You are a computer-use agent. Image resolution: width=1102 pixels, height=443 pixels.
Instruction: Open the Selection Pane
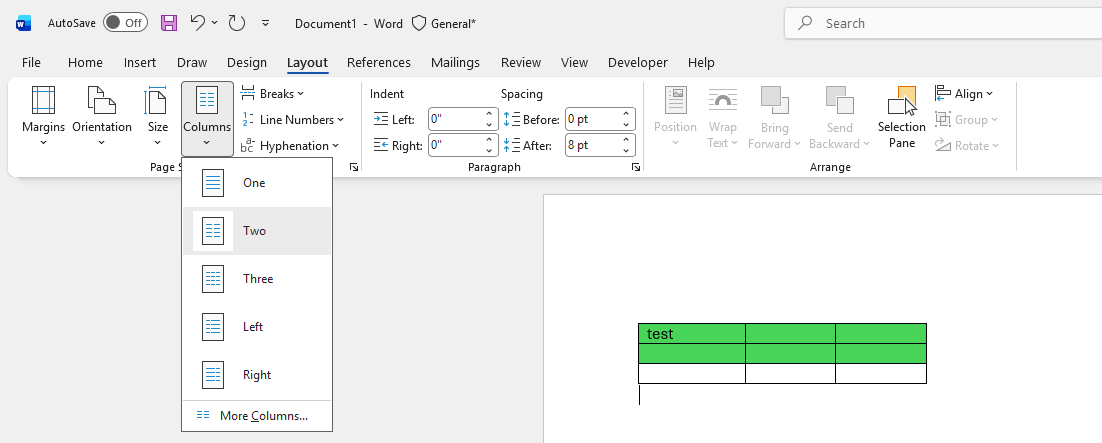tap(902, 117)
